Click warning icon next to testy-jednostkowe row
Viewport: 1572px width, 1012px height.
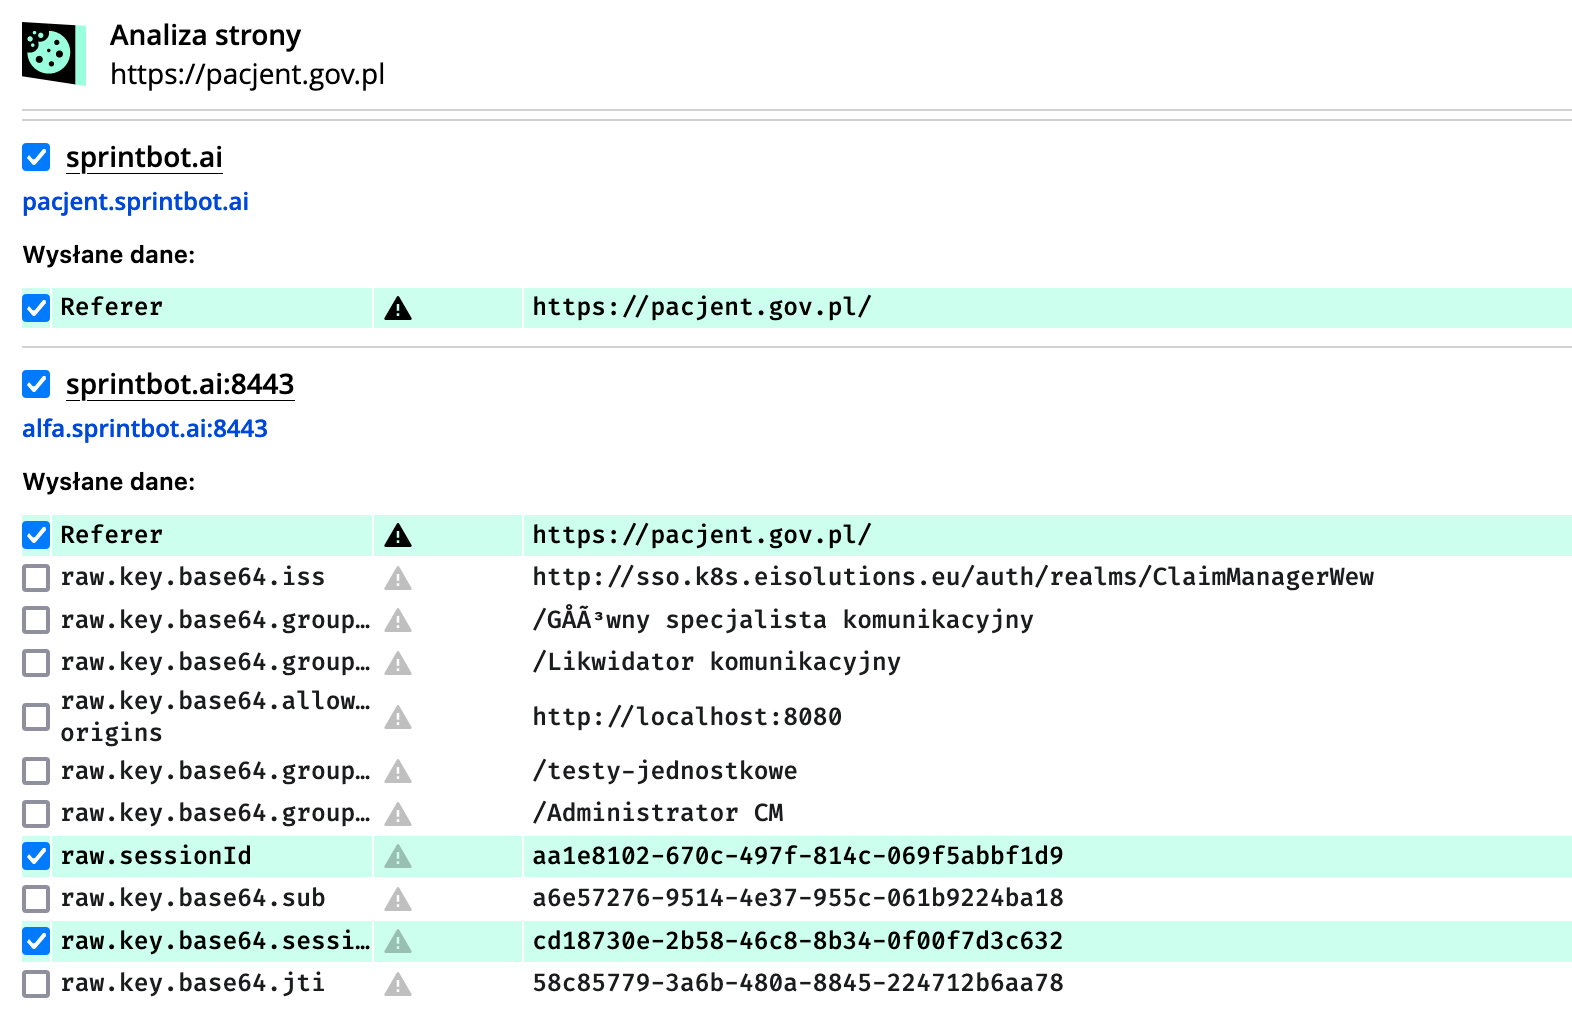pos(398,771)
